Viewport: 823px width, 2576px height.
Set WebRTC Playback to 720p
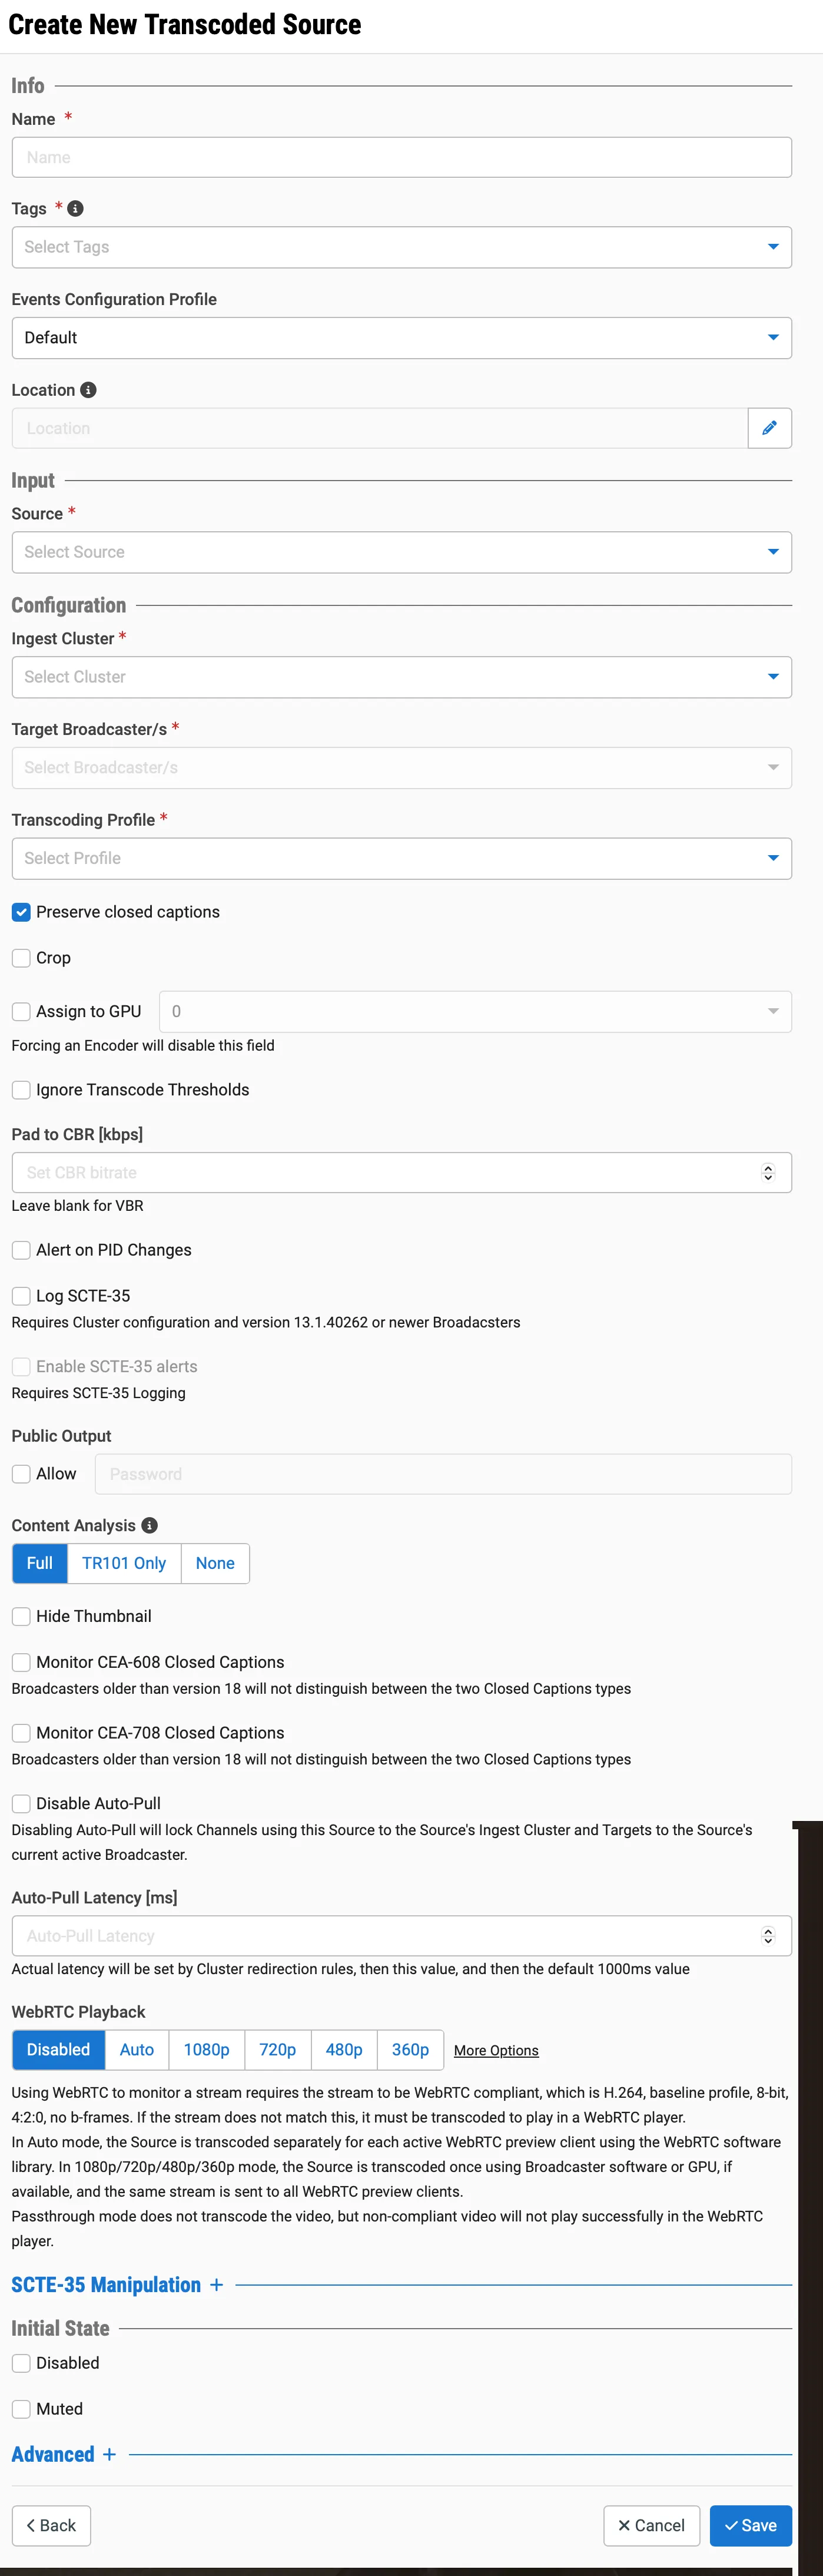pos(278,2050)
